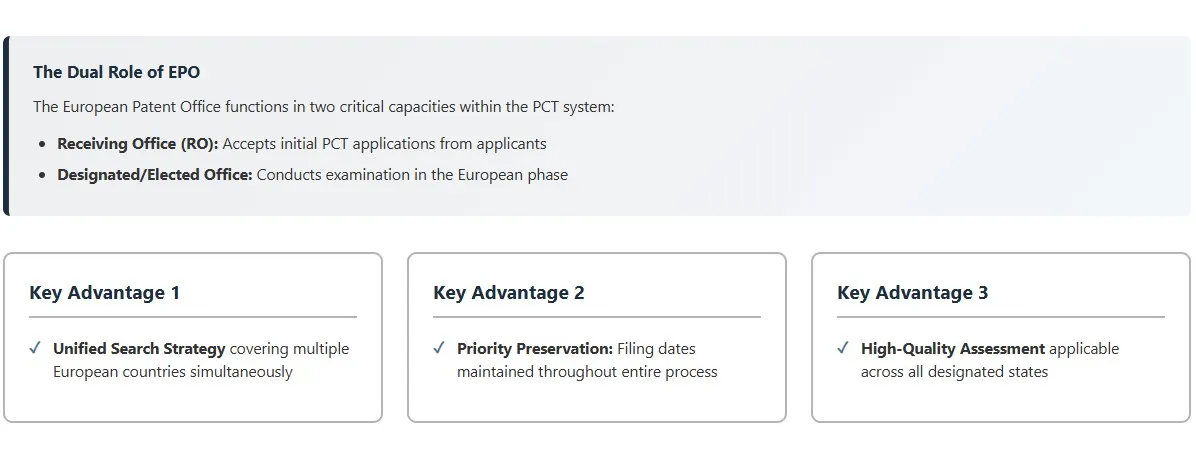Click "maintained throughout entire process" in the second card
This screenshot has height=454, width=1196.
(x=587, y=372)
